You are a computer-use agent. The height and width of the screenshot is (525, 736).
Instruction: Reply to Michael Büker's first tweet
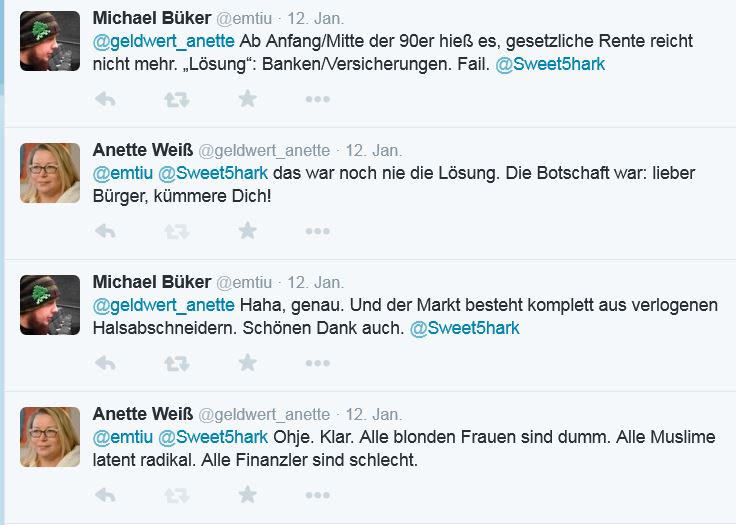(105, 99)
